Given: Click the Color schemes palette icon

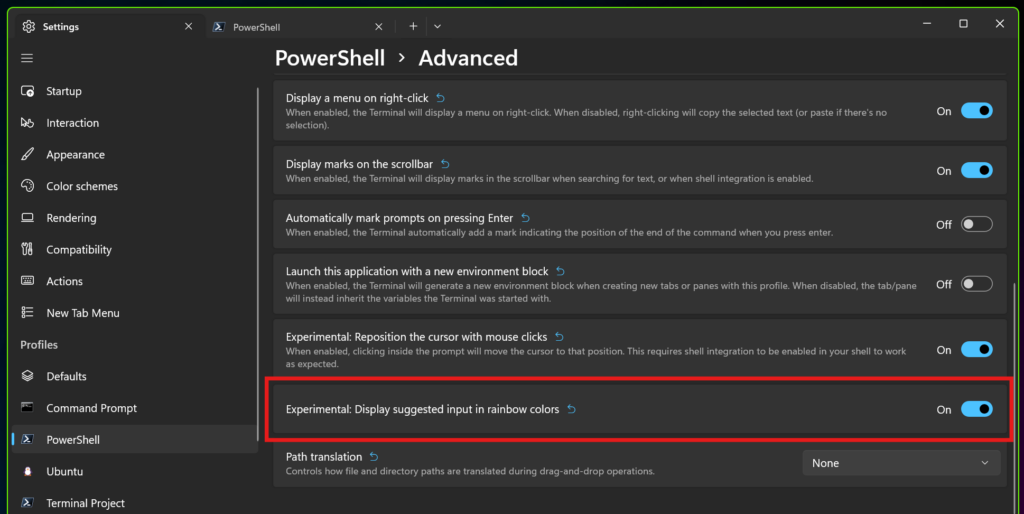Looking at the screenshot, I should coord(27,186).
